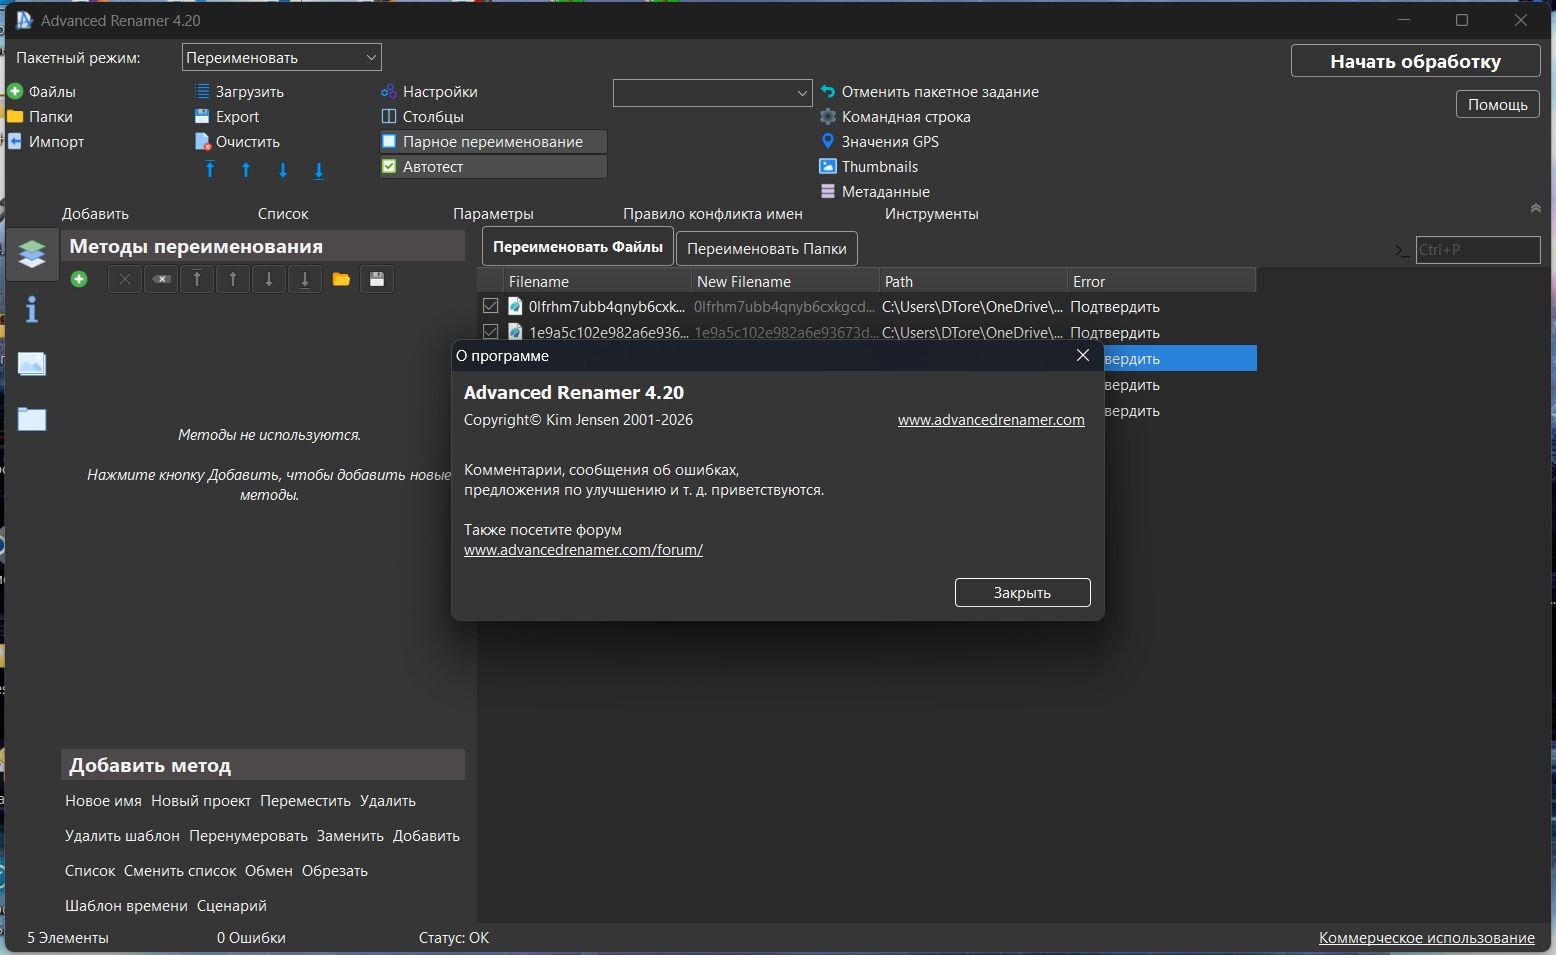Image resolution: width=1556 pixels, height=955 pixels.
Task: Focus the Ctrl+P command input field
Action: click(1478, 250)
